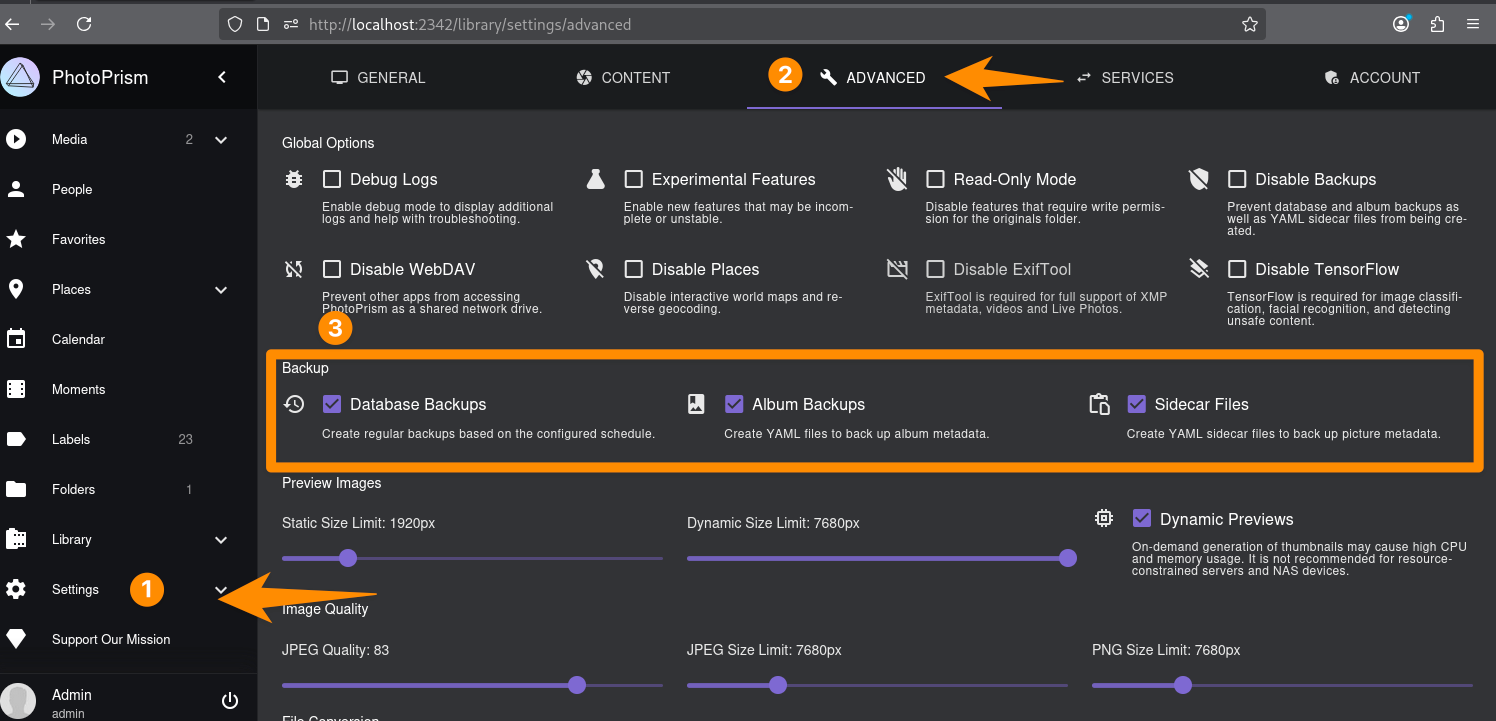The height and width of the screenshot is (721, 1496).
Task: Enable the Debug Logs checkbox
Action: tap(332, 179)
